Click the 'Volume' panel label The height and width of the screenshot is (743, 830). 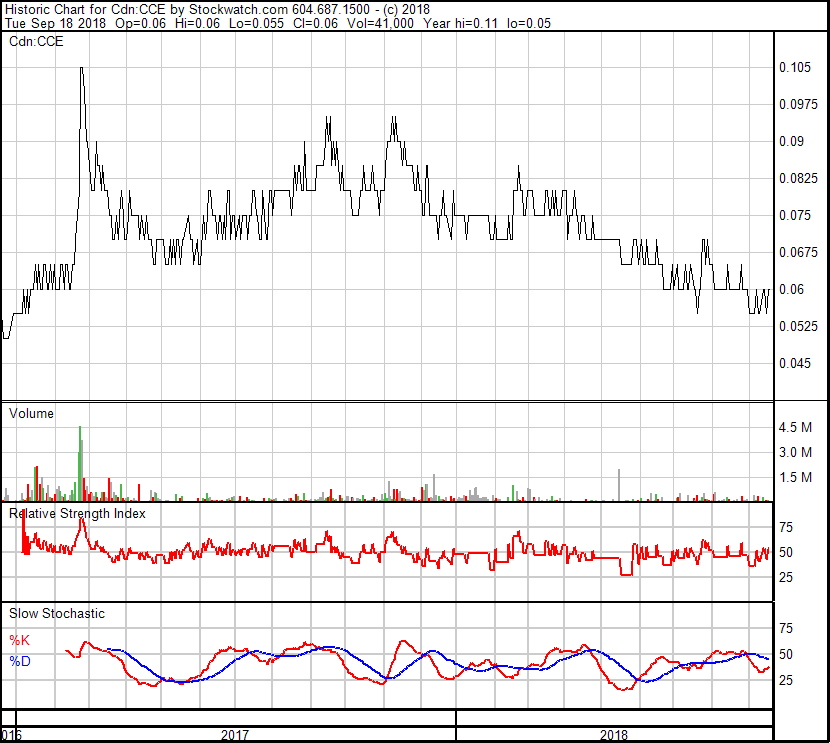[x=31, y=413]
